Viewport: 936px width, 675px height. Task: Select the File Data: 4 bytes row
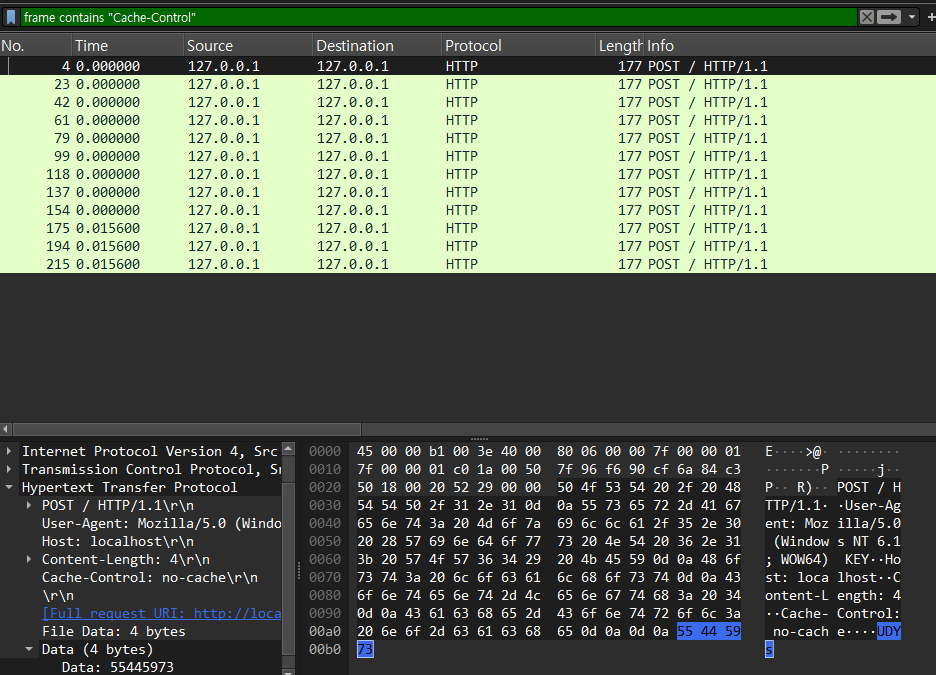point(113,631)
